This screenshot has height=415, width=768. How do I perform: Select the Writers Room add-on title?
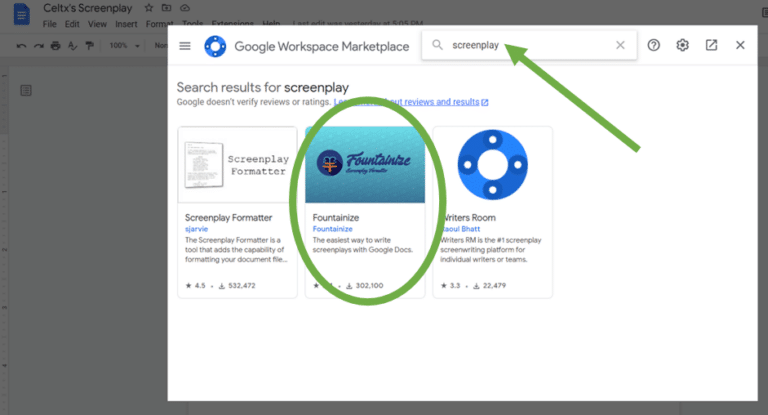point(468,218)
